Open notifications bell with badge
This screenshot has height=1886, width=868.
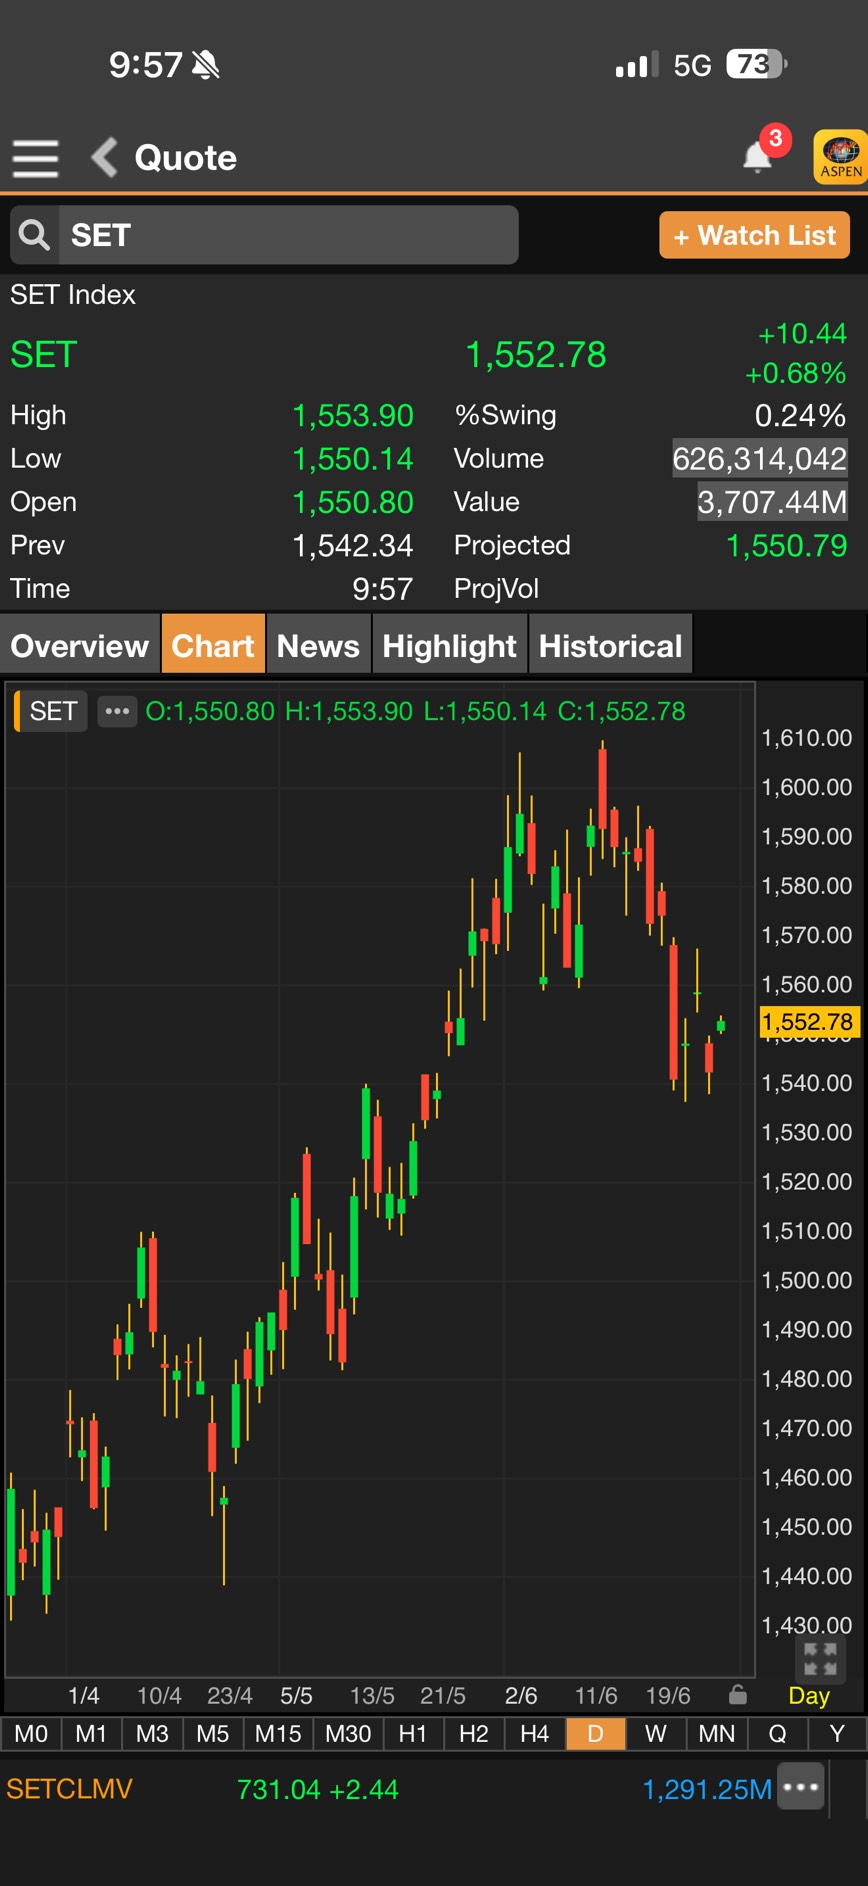[760, 154]
